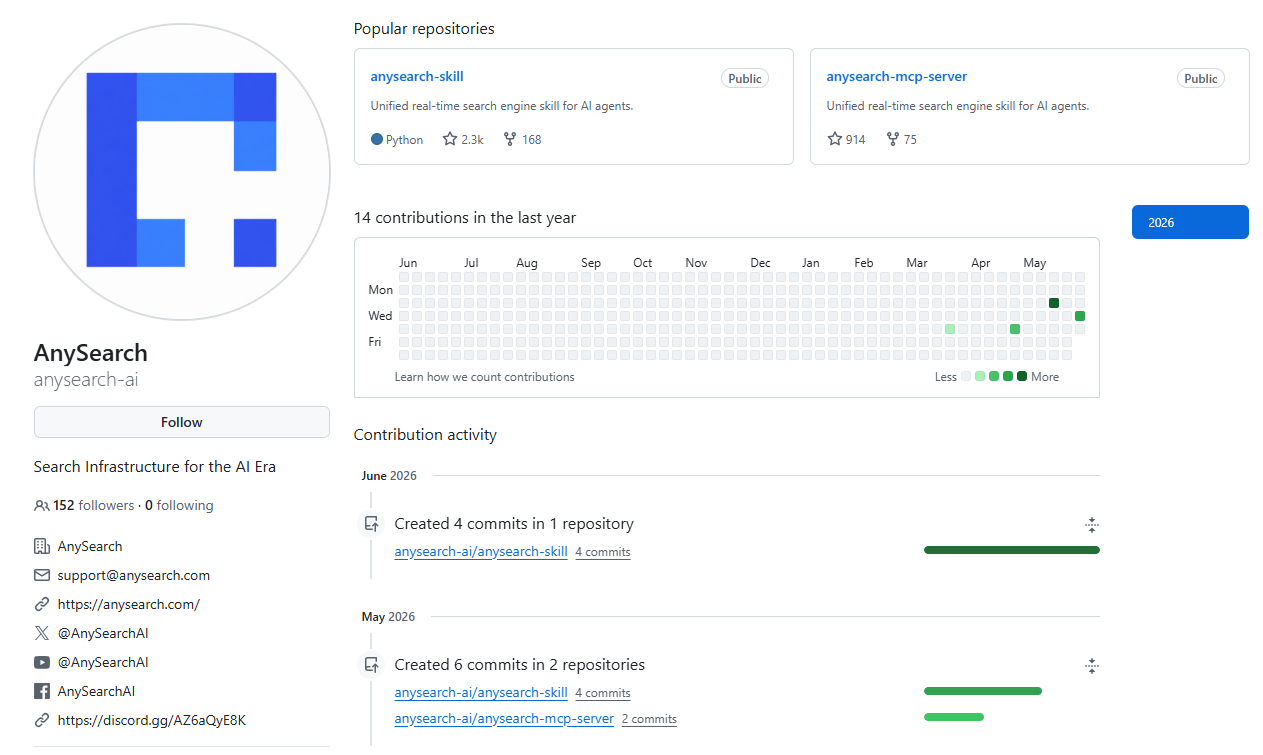Open 2 commits link for anysearch-mcp-server

649,719
